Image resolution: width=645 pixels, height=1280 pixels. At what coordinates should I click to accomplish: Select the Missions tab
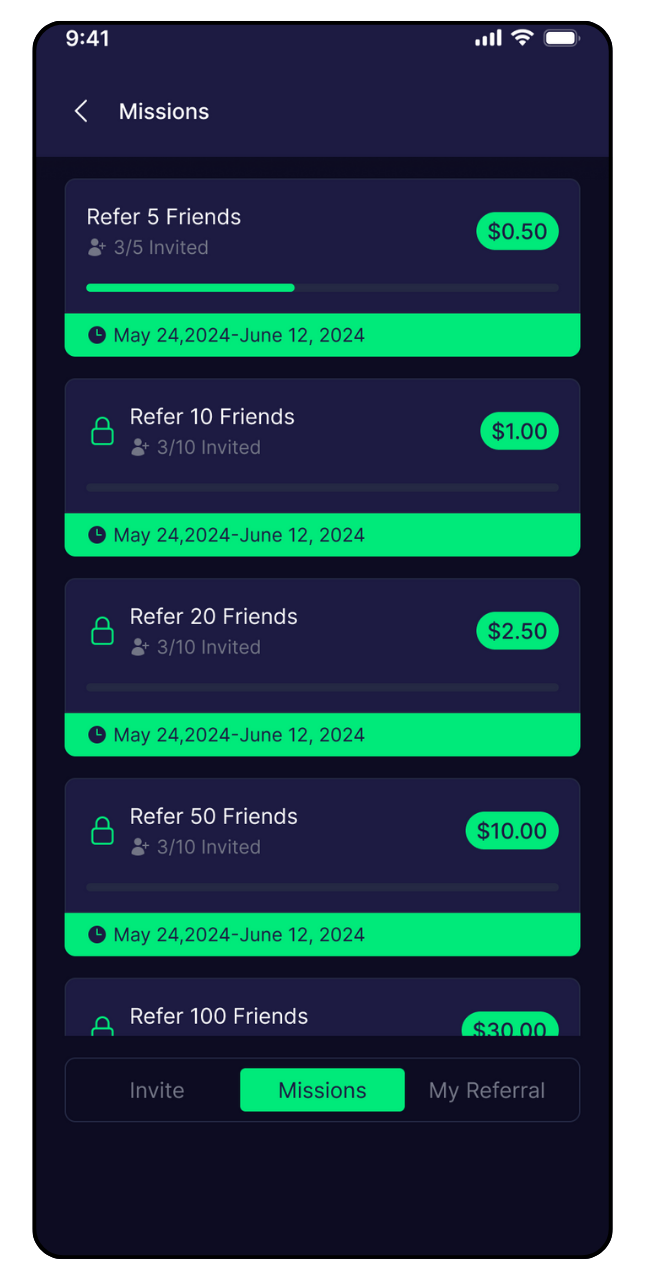[x=322, y=1090]
